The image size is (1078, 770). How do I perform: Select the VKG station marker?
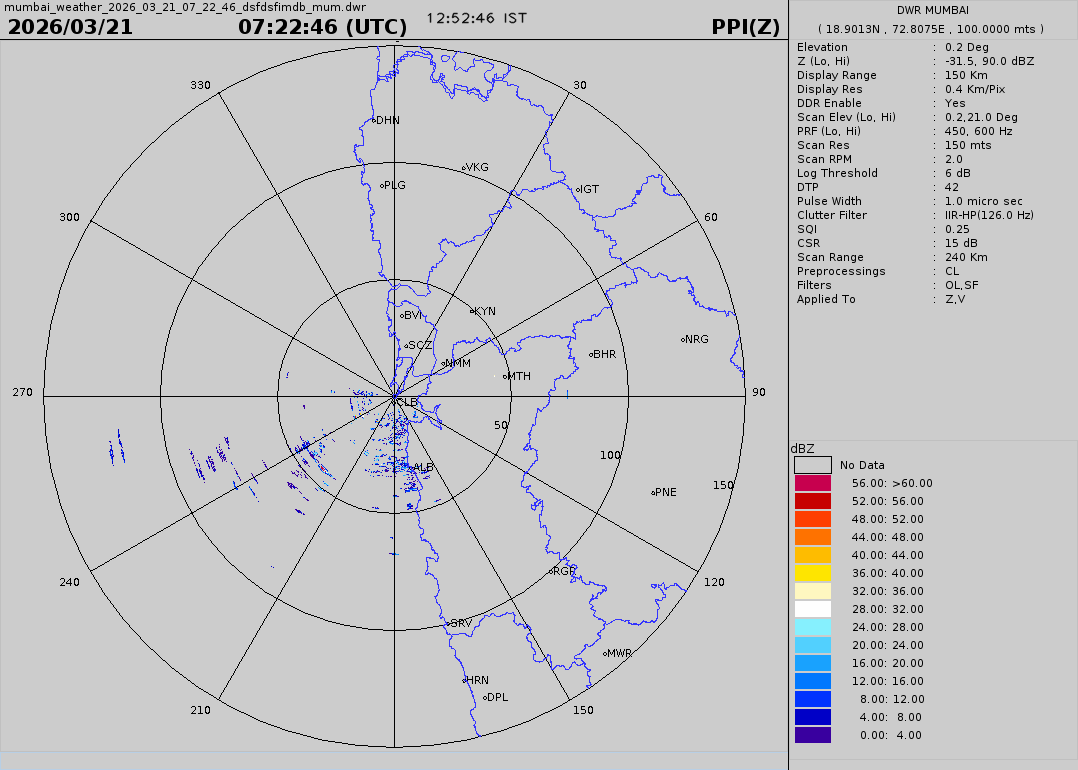pyautogui.click(x=464, y=168)
